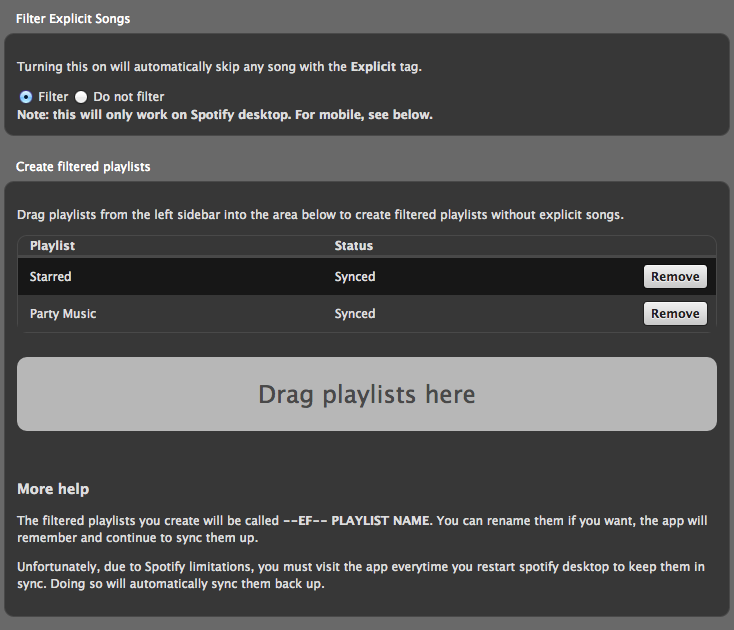The image size is (734, 630).
Task: Click the Synced status of Starred
Action: coord(355,277)
